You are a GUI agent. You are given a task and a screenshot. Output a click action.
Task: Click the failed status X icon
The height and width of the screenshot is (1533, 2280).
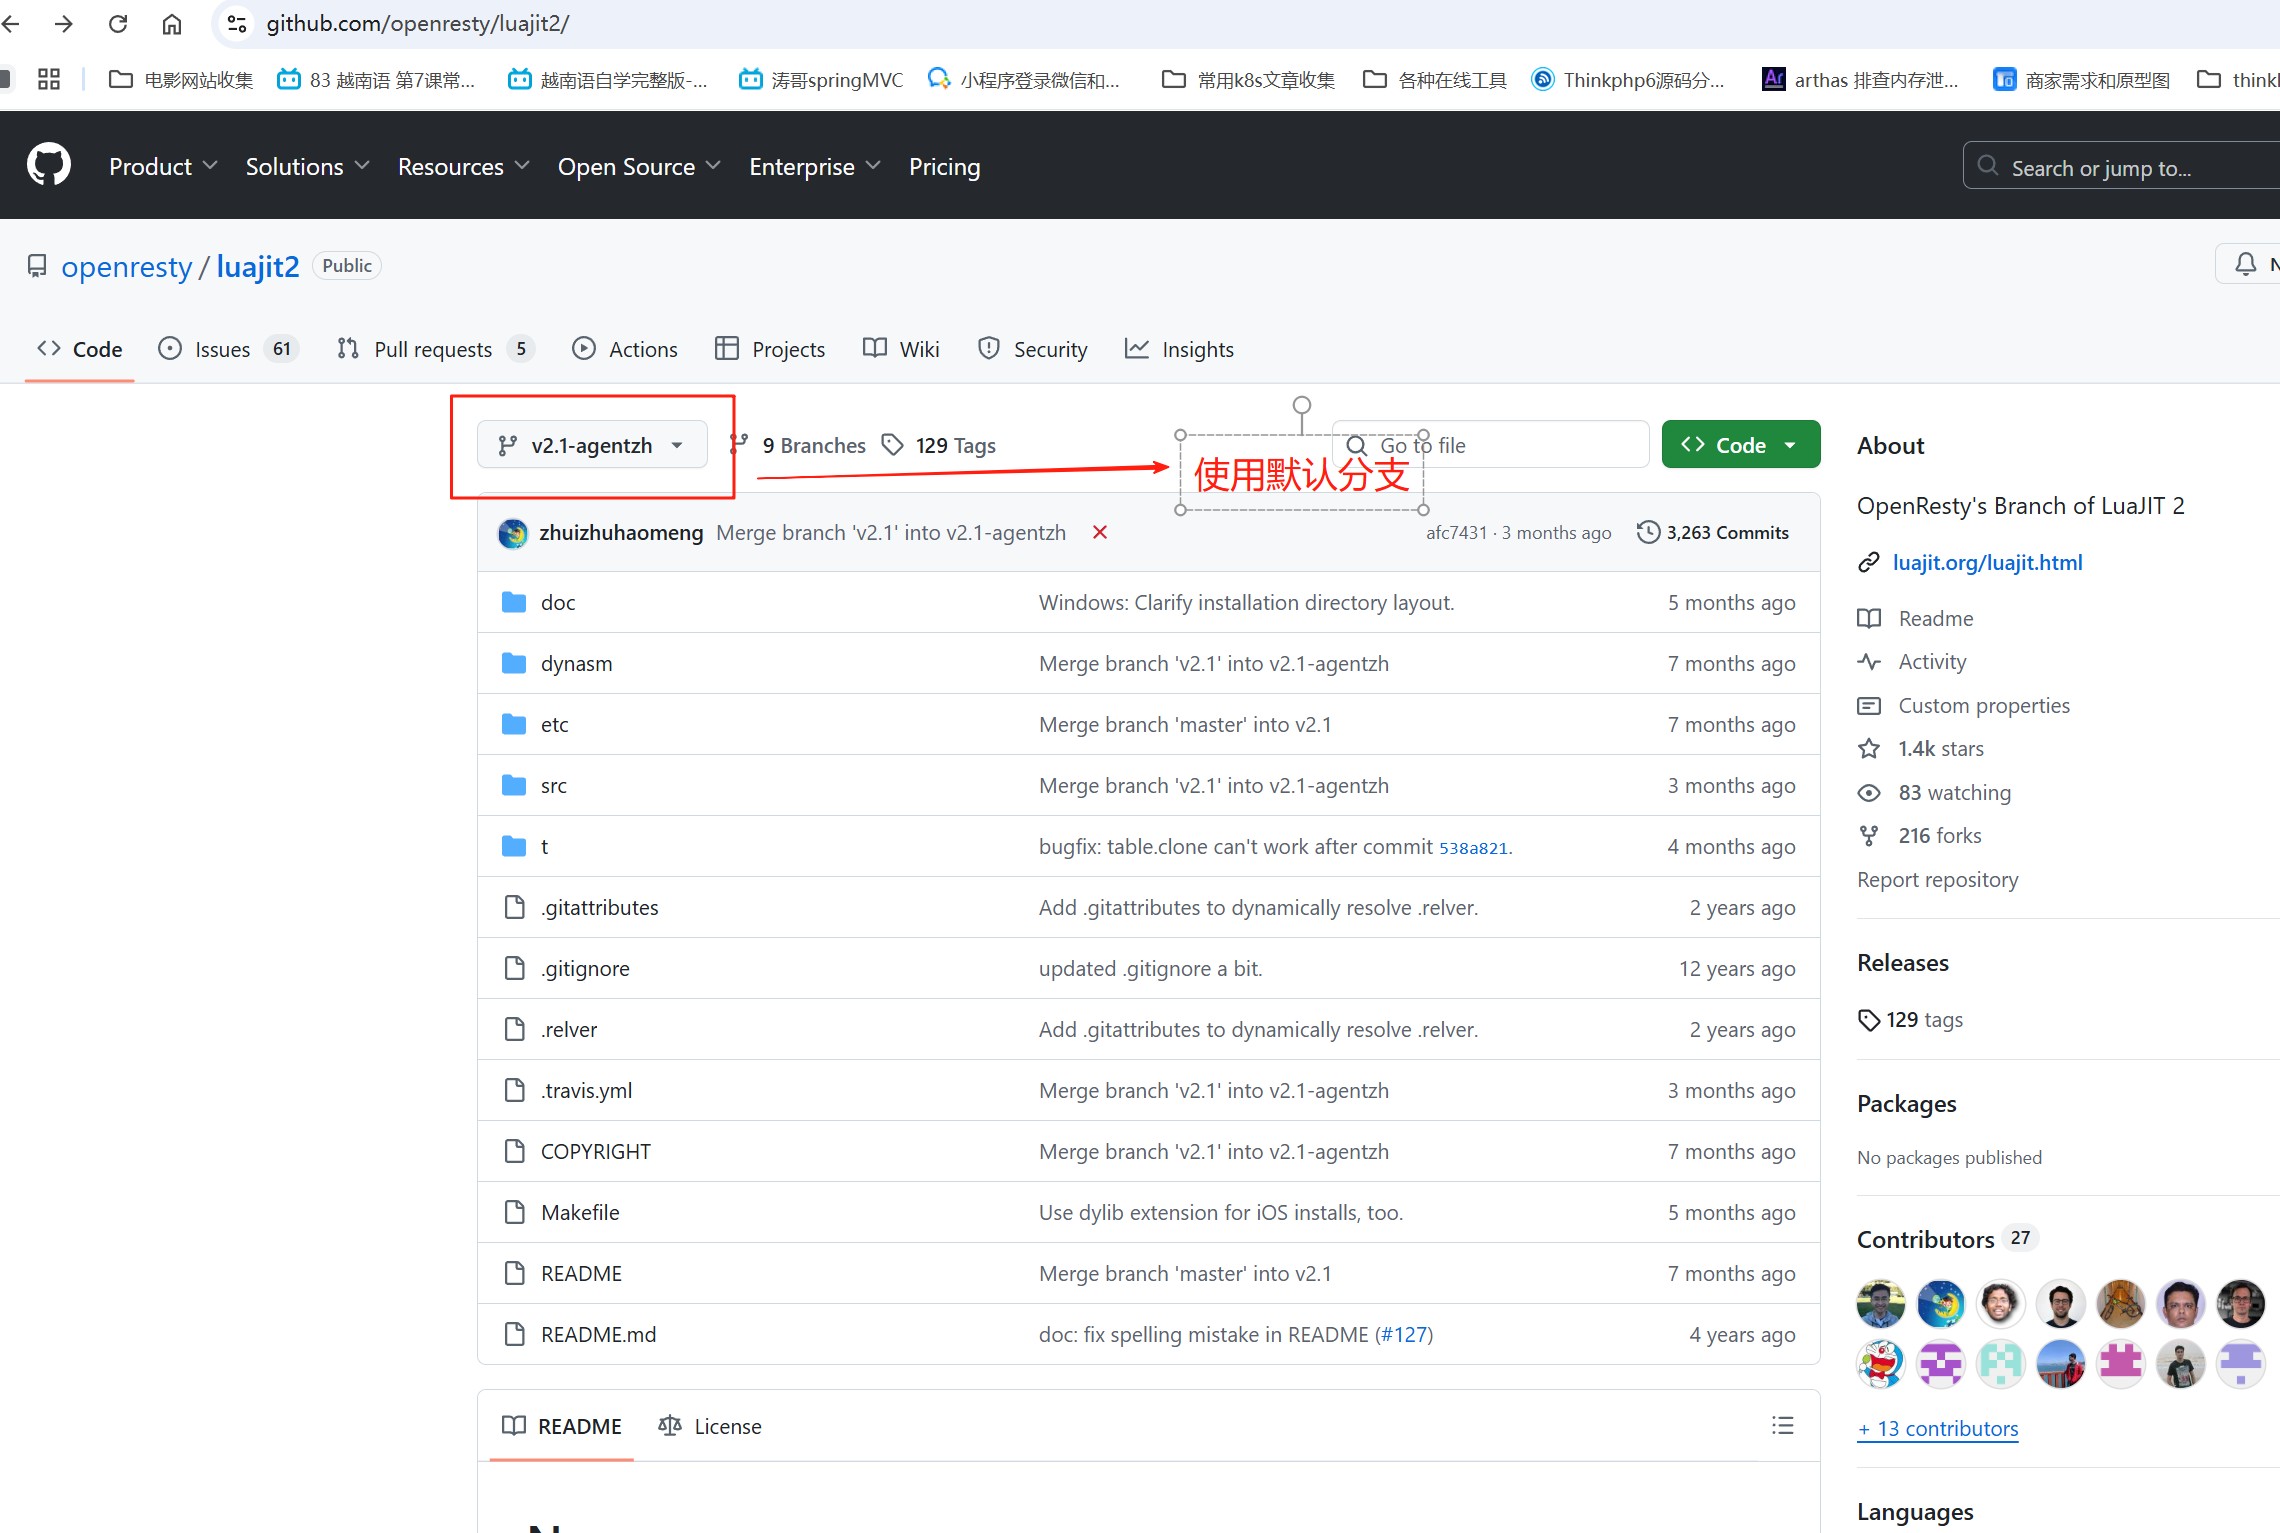(1100, 532)
